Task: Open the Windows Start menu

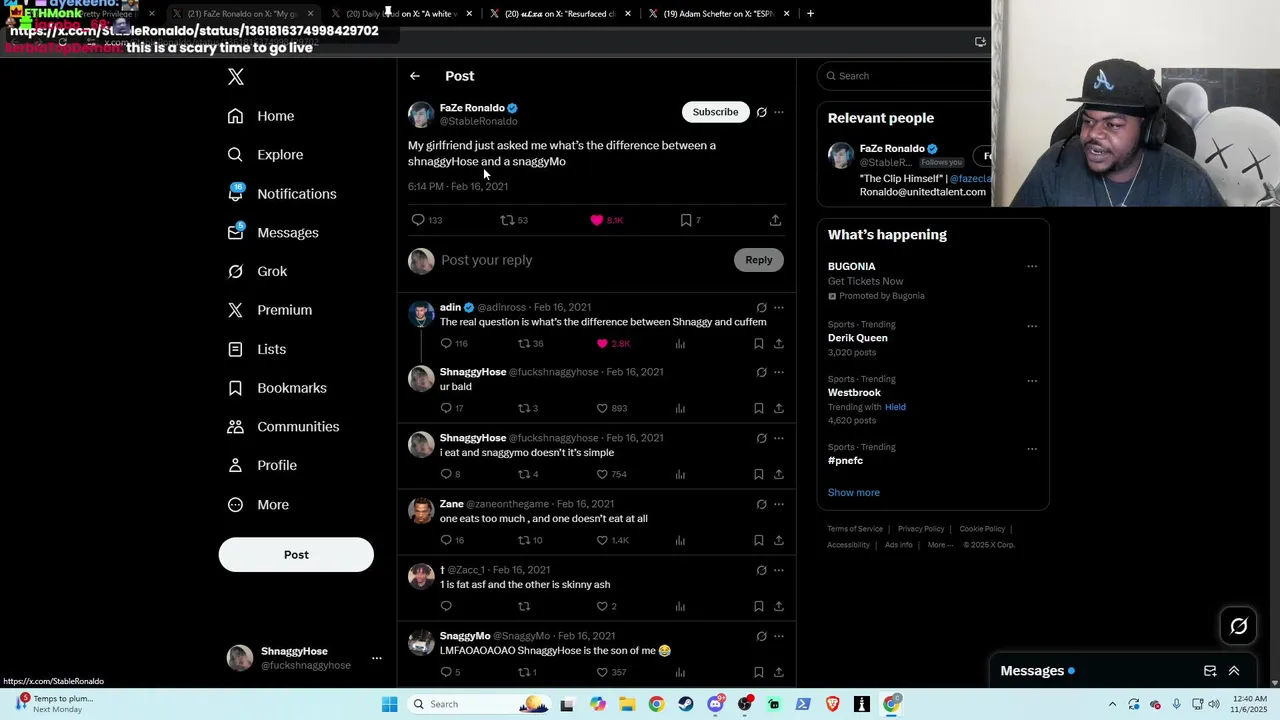Action: (389, 704)
